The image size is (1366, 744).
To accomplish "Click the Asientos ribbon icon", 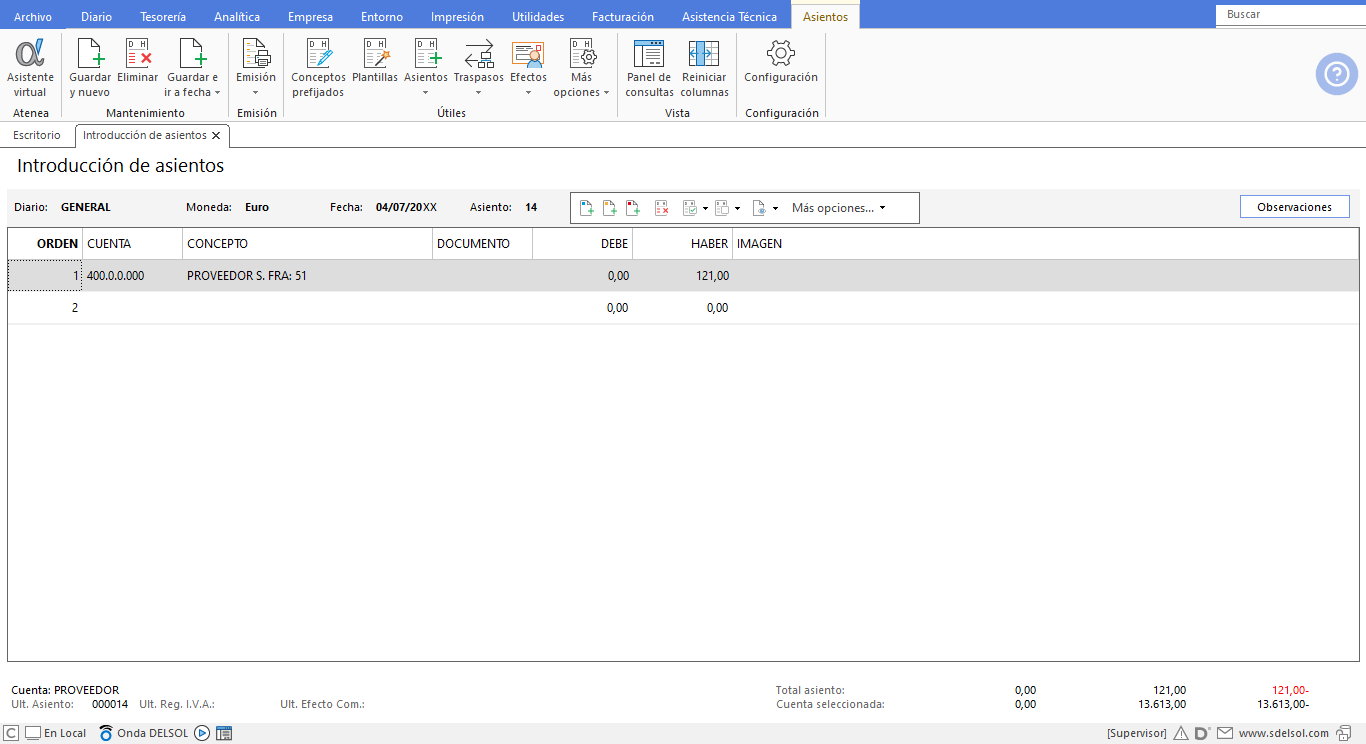I will pos(426,53).
